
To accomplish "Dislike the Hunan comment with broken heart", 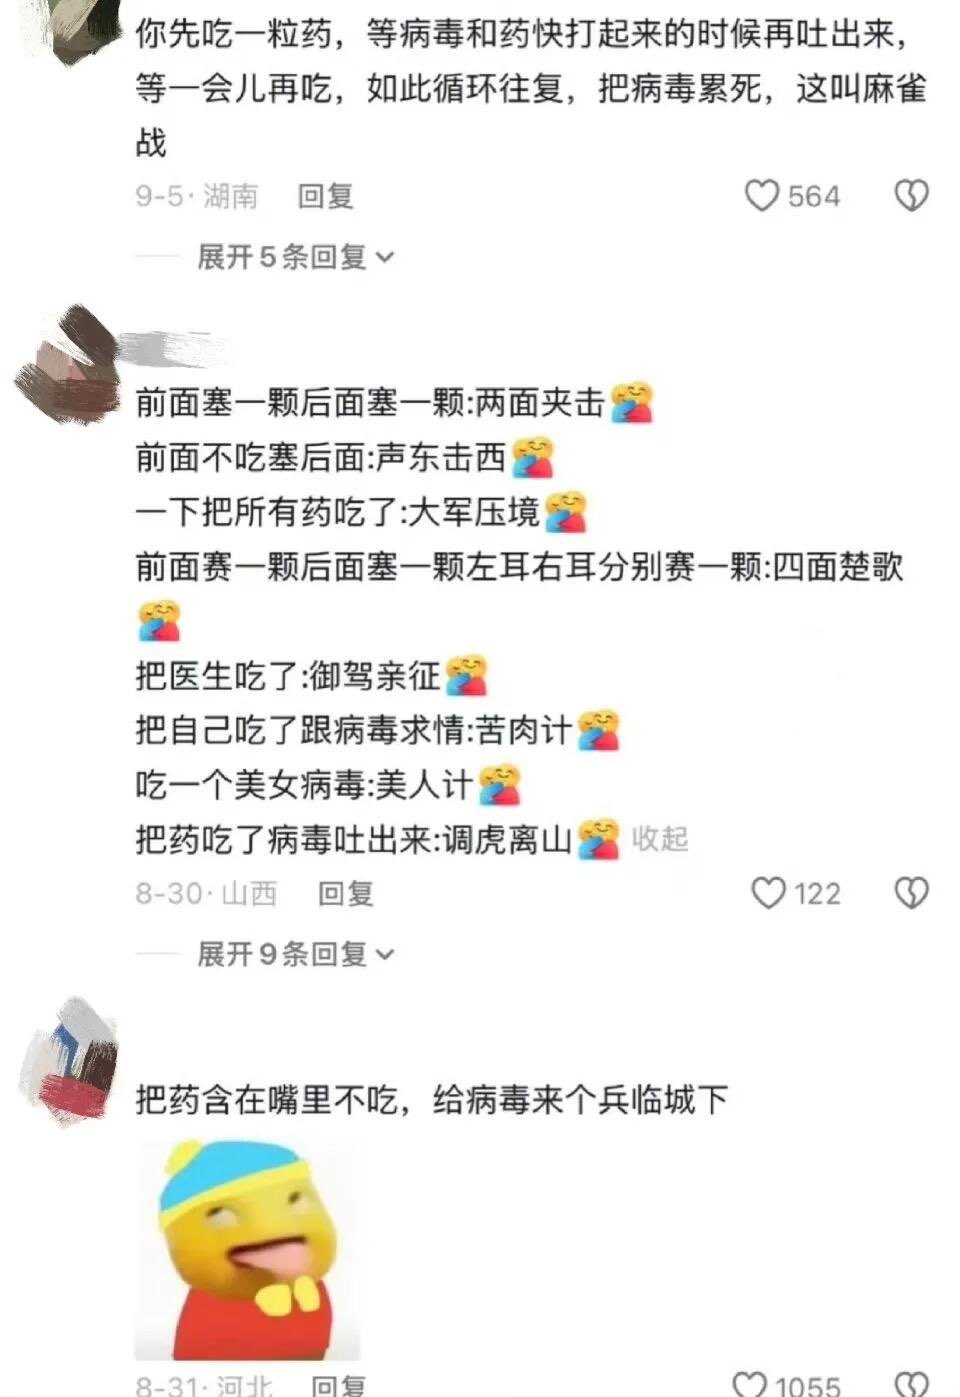I will pos(911,195).
